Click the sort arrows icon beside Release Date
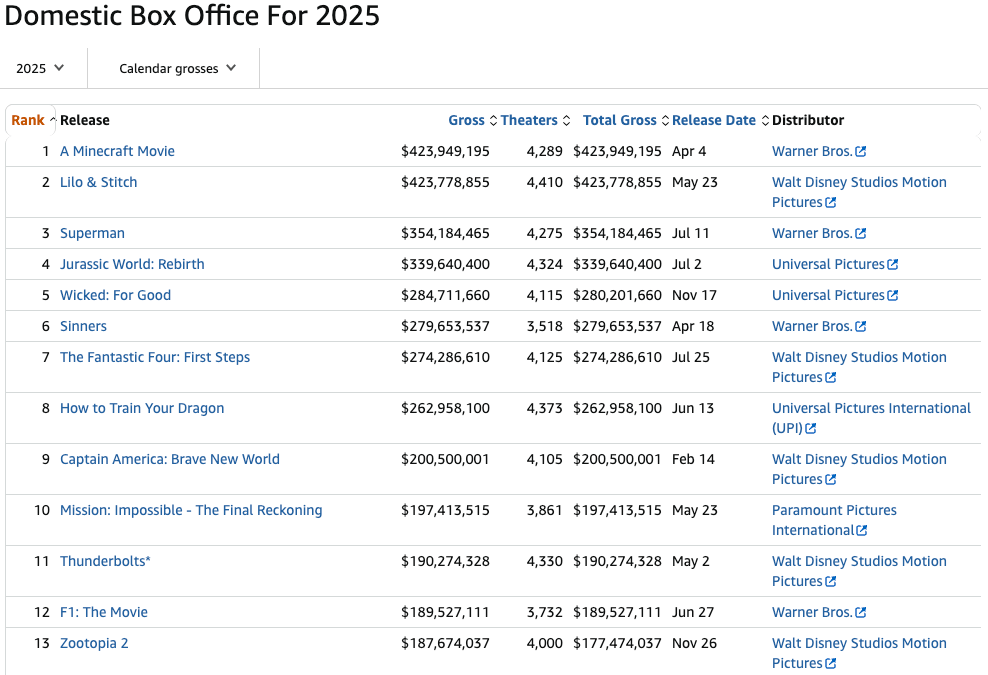Viewport: 988px width, 675px height. [765, 121]
